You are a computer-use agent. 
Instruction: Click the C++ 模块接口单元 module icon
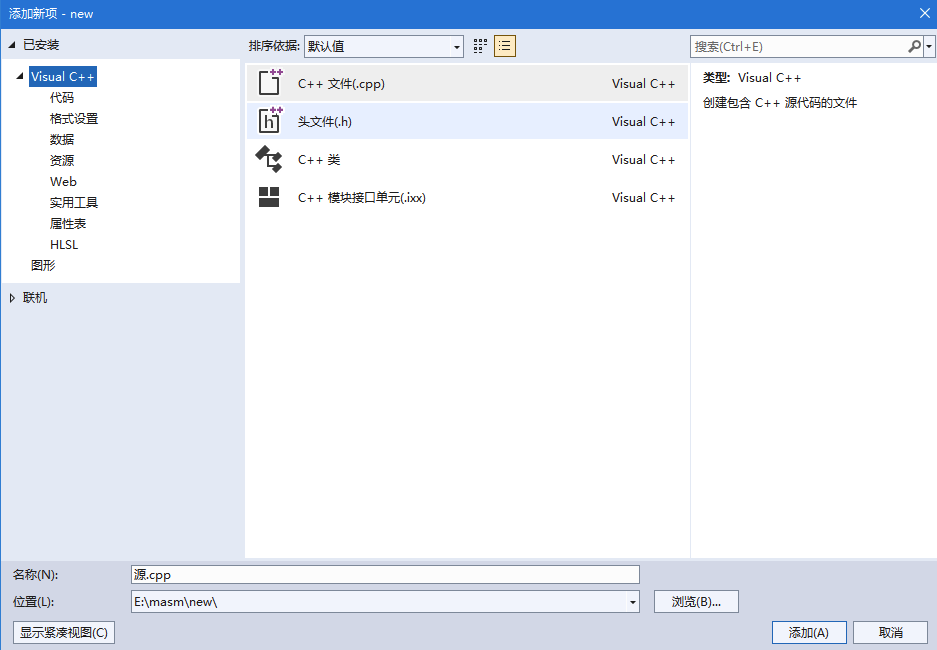point(269,197)
